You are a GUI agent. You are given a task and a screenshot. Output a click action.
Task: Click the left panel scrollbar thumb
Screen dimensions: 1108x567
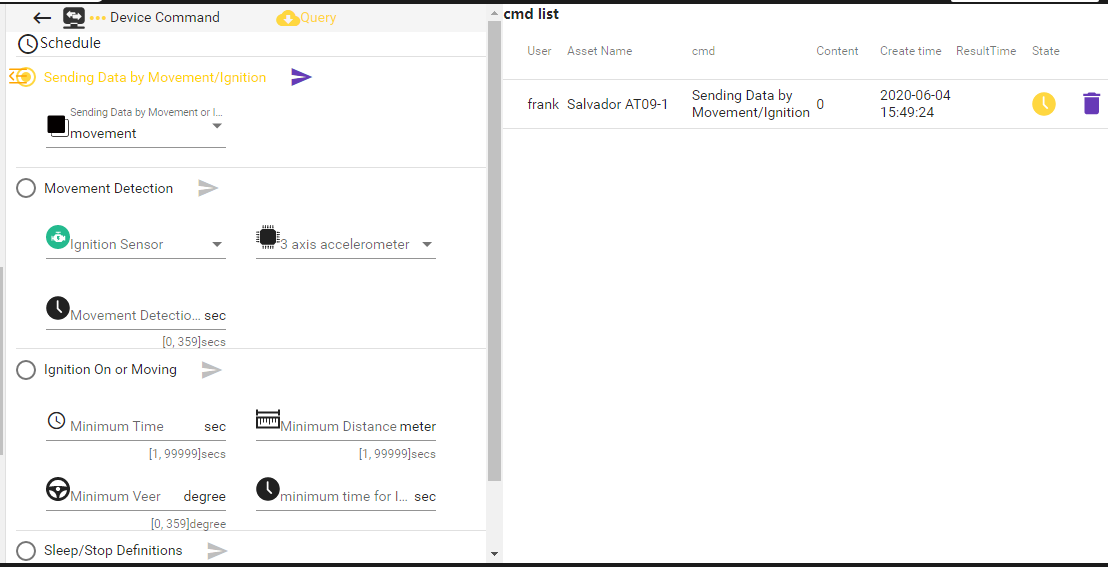(494, 250)
